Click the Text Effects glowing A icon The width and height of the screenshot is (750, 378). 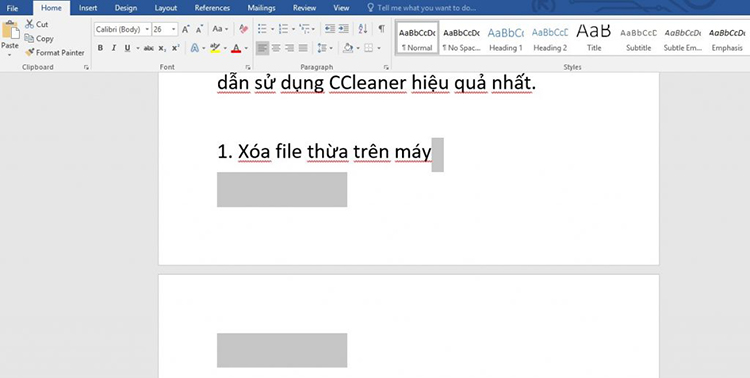click(195, 48)
